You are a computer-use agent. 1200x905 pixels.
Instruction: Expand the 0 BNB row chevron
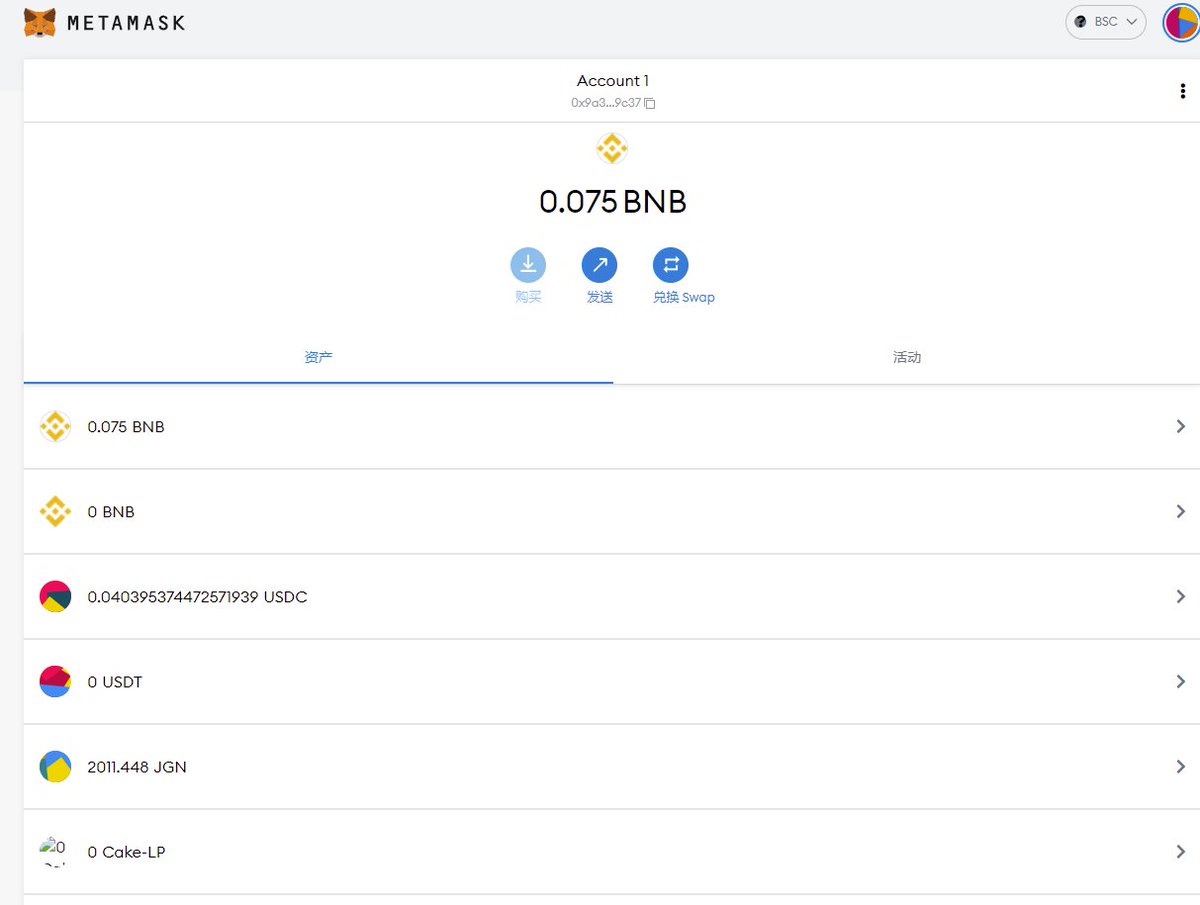coord(1181,512)
